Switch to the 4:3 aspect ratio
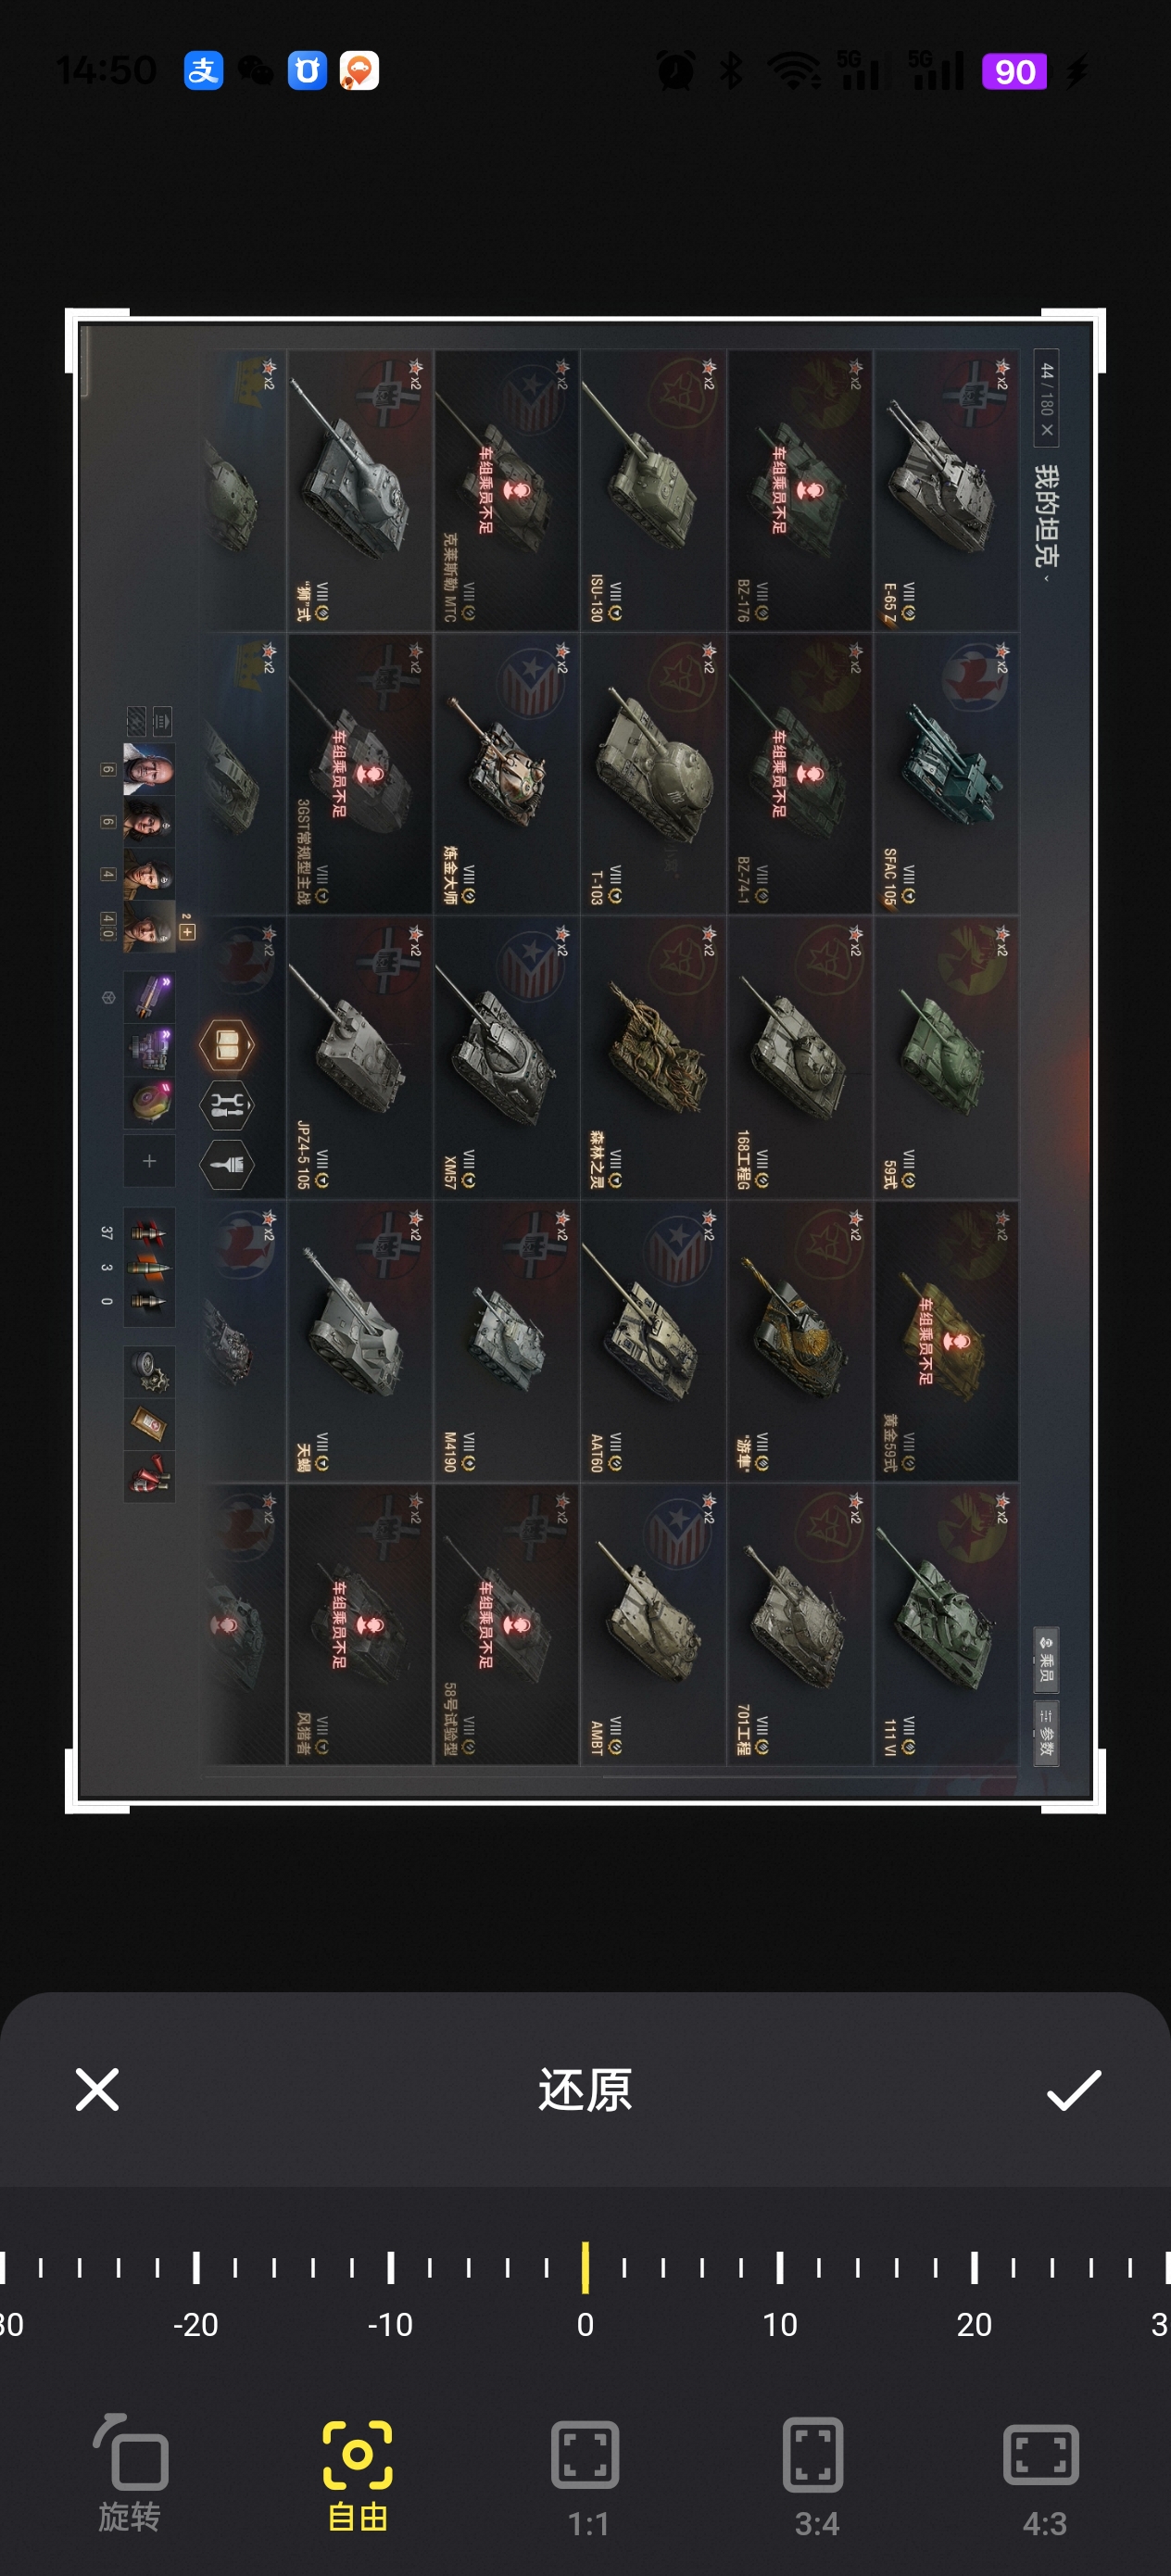1171x2576 pixels. point(1042,2478)
